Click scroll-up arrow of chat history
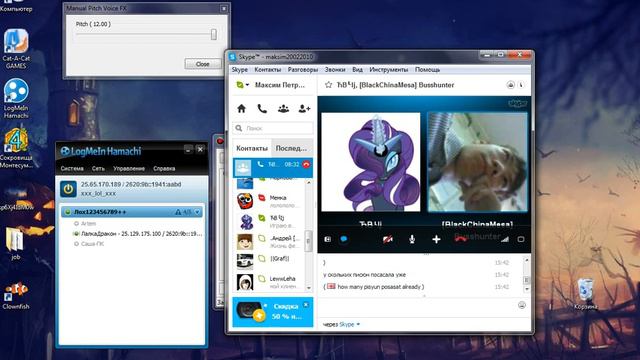The height and width of the screenshot is (360, 640). 527,260
